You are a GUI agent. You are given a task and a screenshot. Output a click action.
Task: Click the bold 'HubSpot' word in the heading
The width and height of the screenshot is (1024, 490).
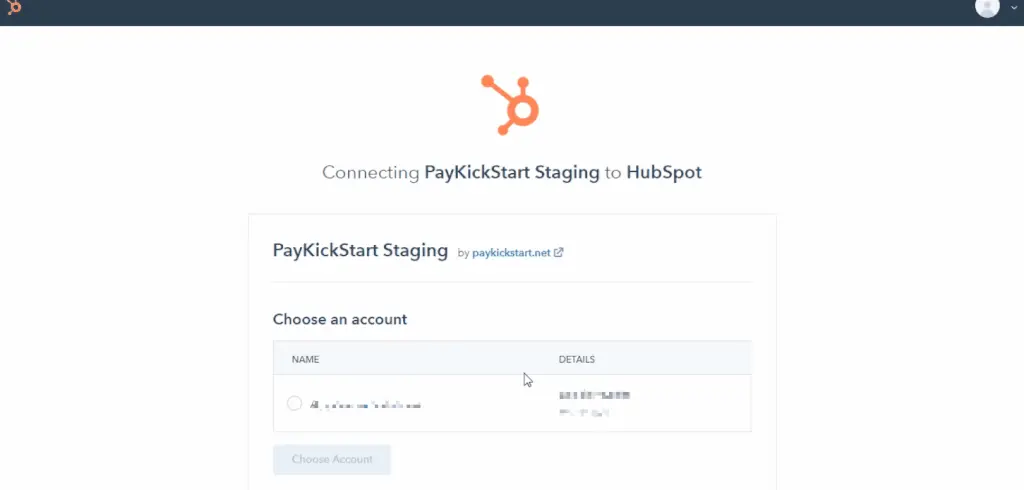(664, 172)
